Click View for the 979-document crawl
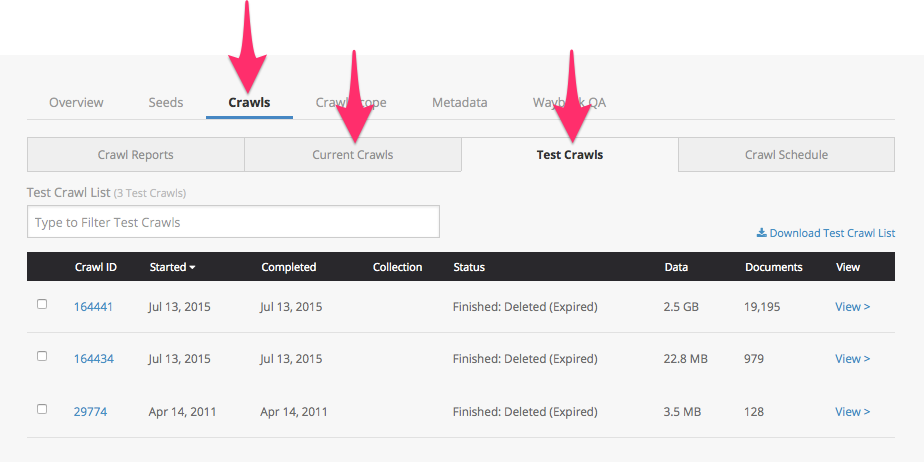The height and width of the screenshot is (462, 924). [x=852, y=359]
